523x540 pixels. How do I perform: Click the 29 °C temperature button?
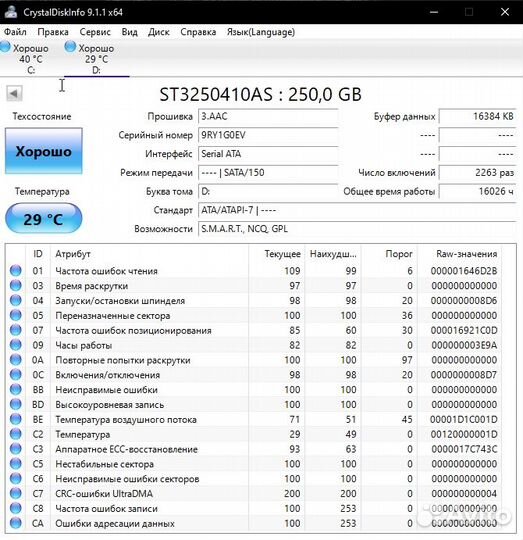(44, 219)
